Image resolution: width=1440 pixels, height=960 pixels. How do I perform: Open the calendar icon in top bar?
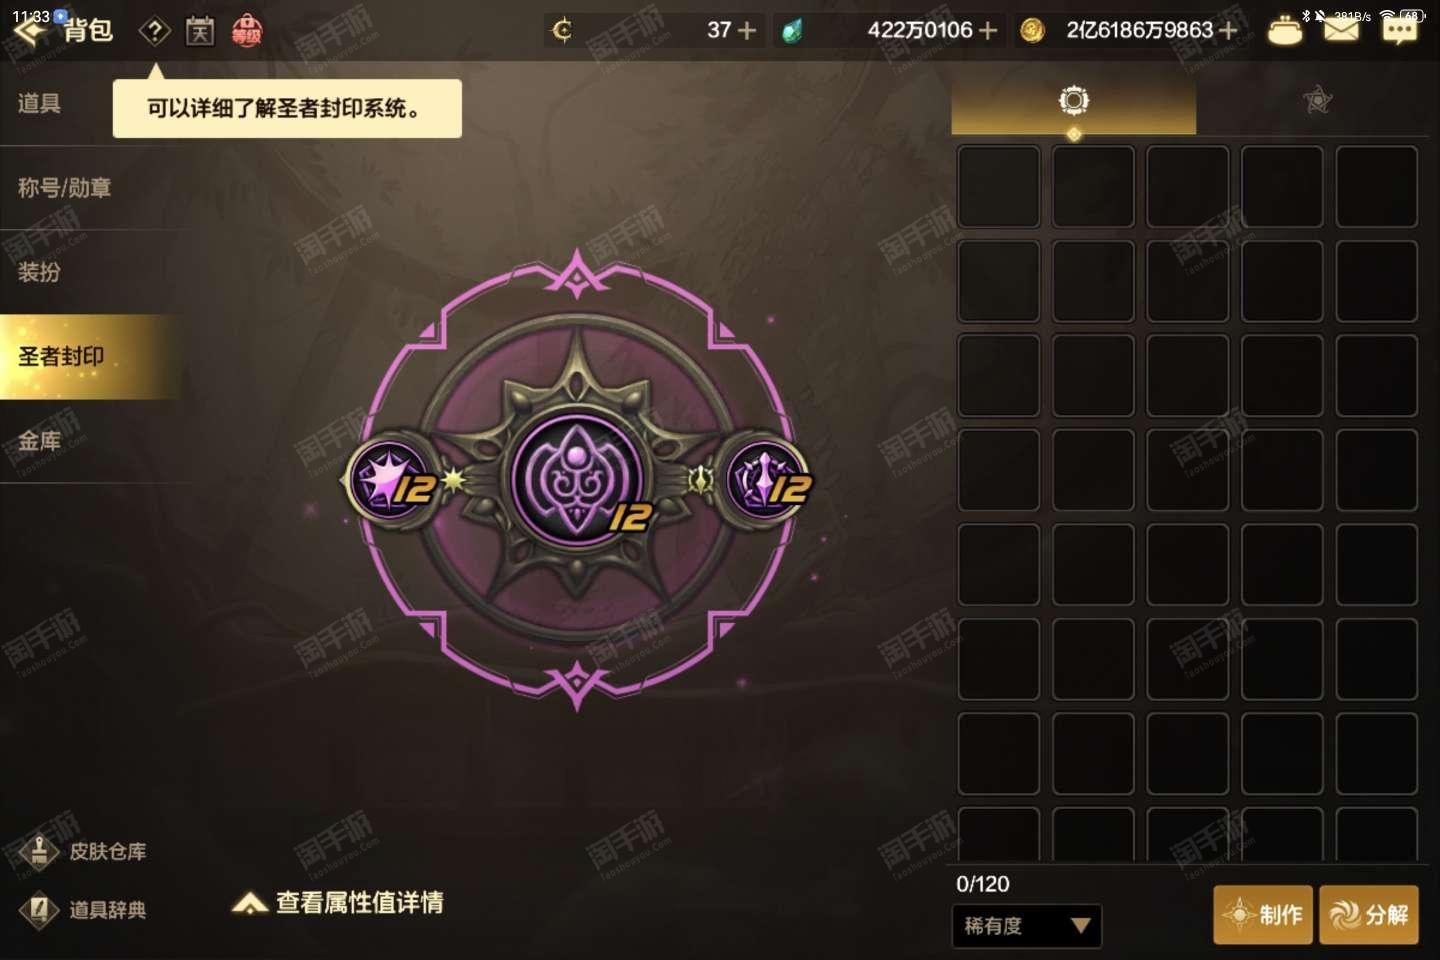(200, 32)
